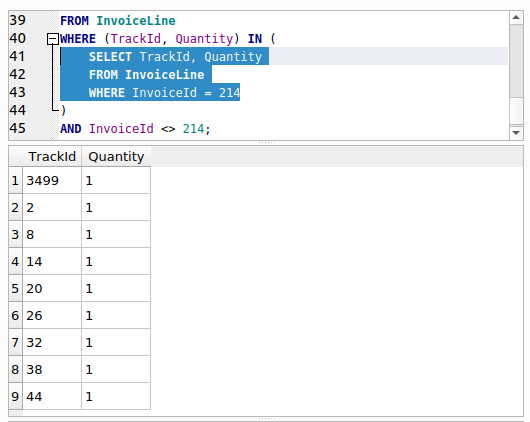
Task: Click the top-left corner cell of results grid
Action: [x=16, y=157]
